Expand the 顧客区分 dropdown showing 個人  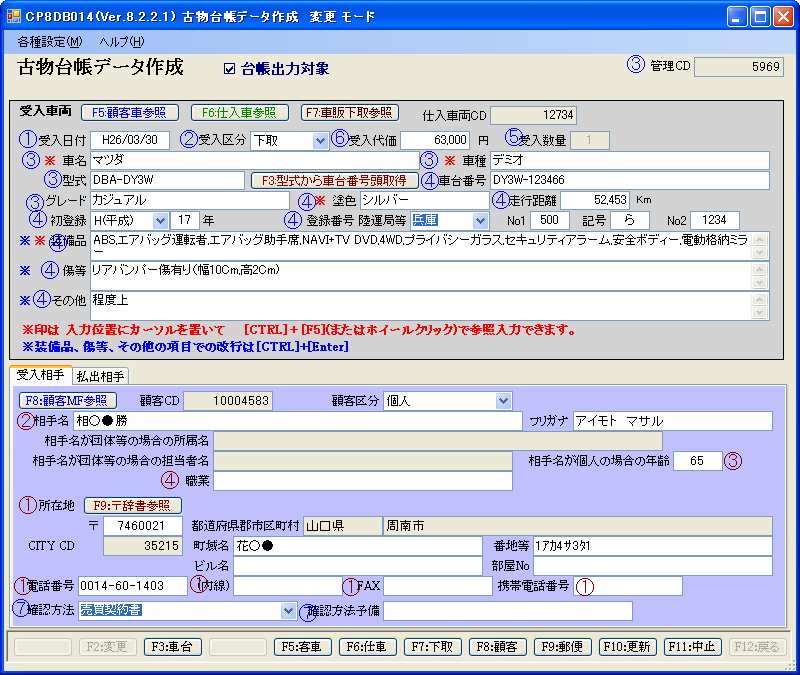coord(503,401)
